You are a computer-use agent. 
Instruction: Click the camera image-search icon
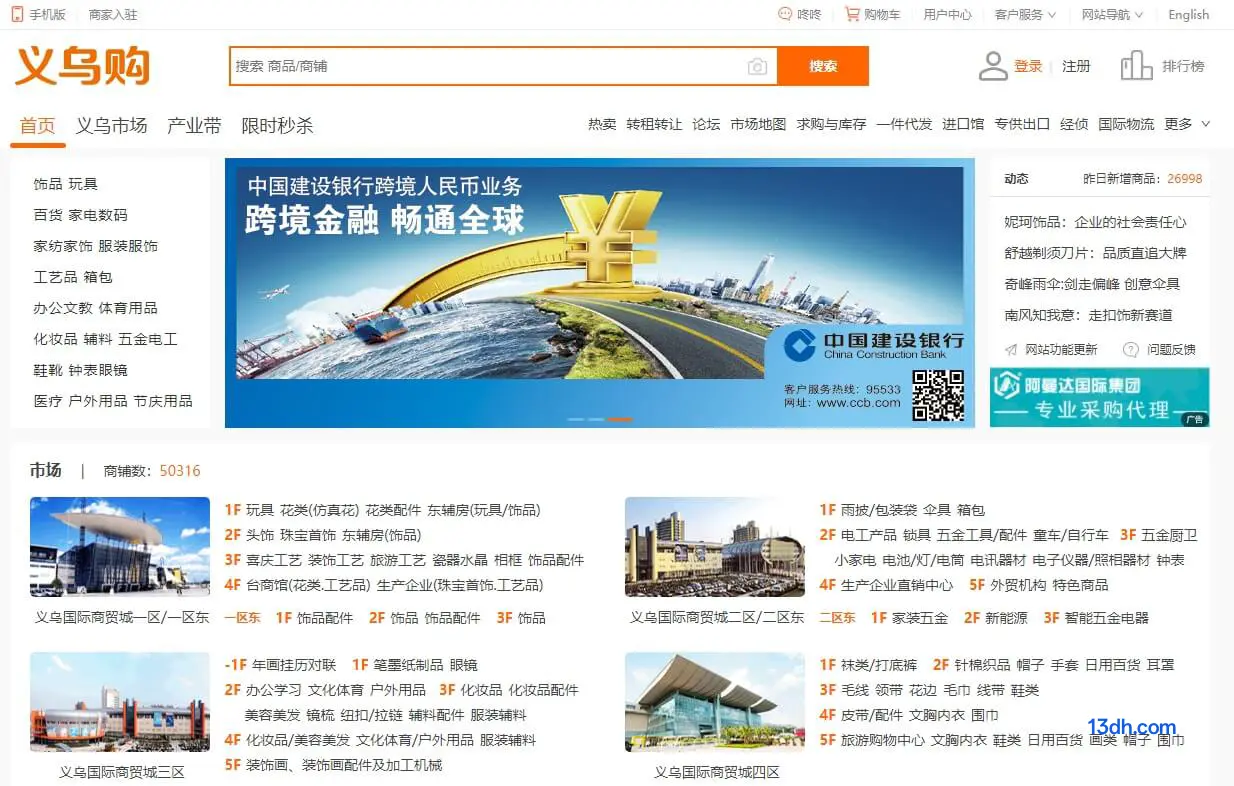point(757,66)
